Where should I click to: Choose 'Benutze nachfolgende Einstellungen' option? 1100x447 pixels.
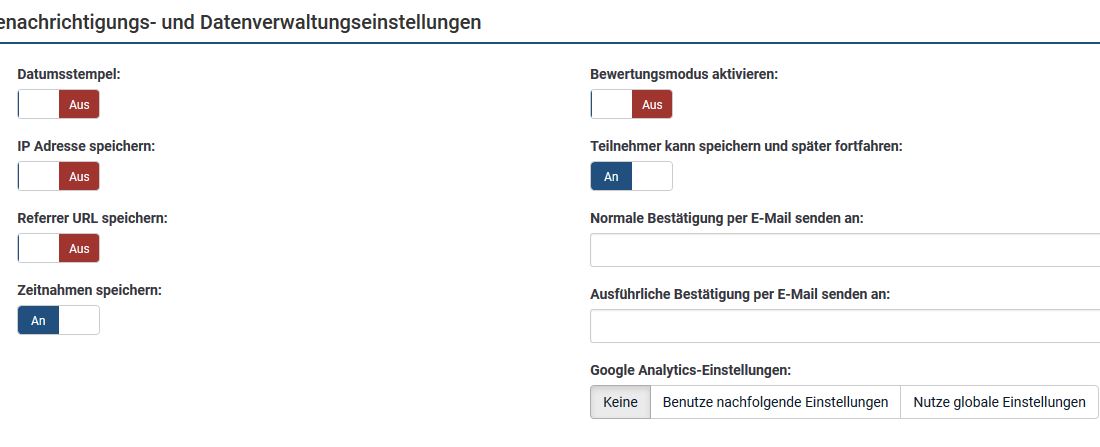tap(775, 402)
